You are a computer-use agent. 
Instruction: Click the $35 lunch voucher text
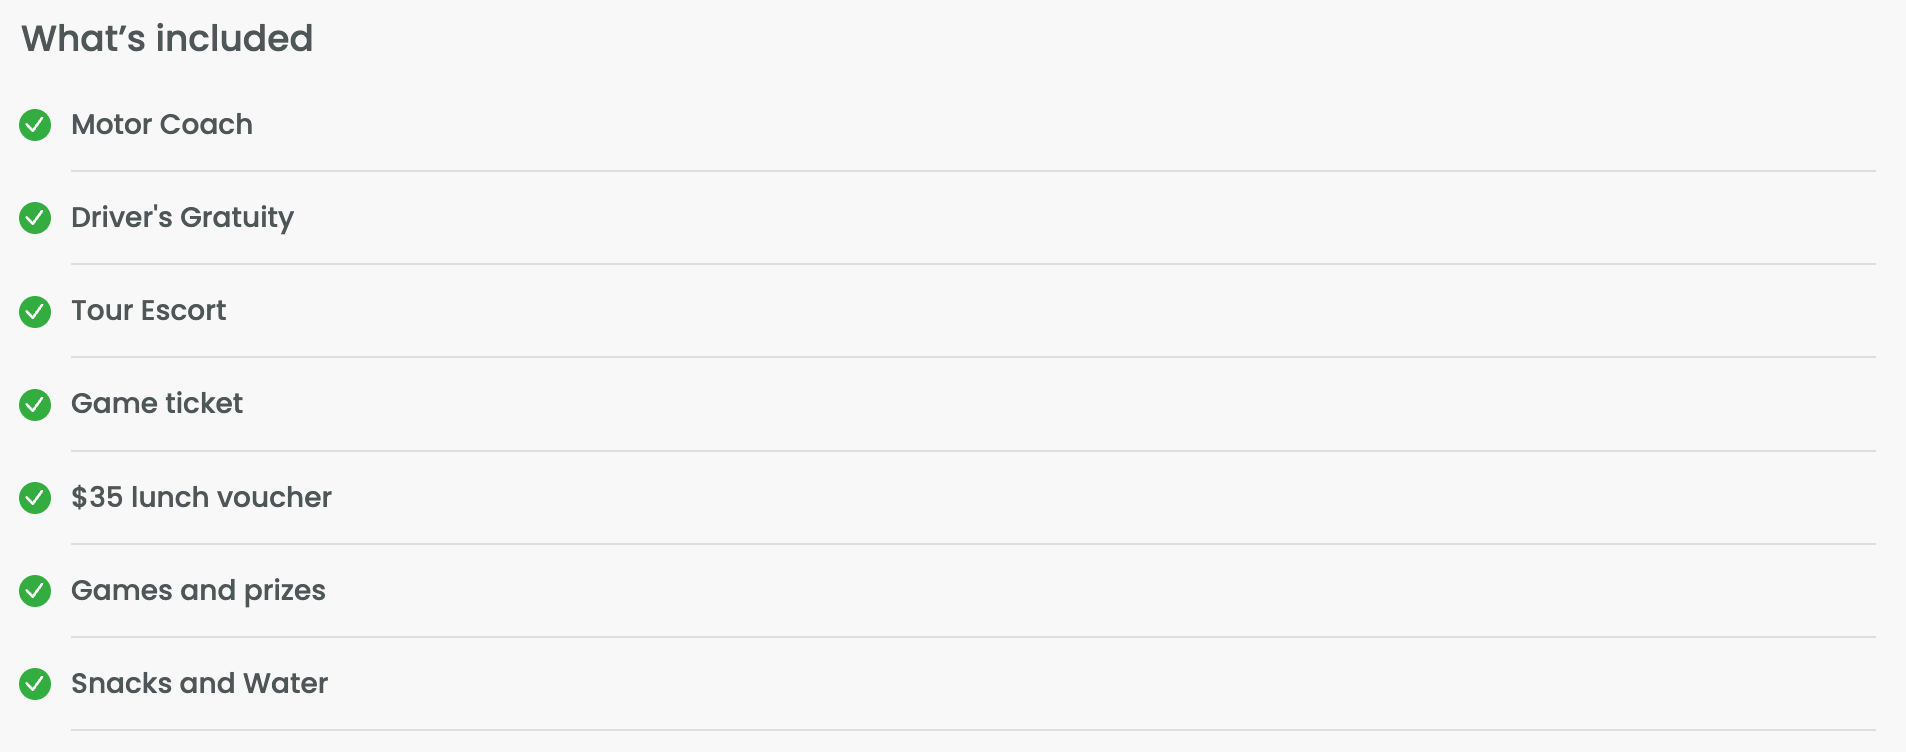(x=201, y=497)
